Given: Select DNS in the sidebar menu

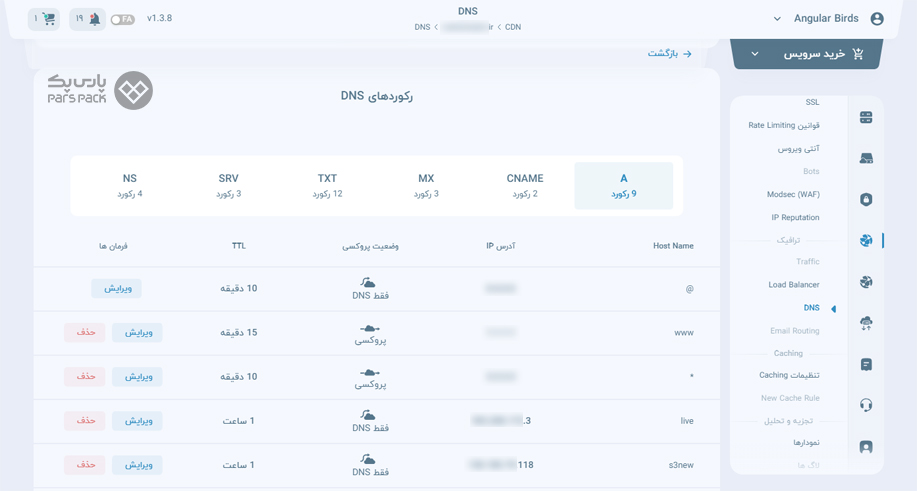Looking at the screenshot, I should [812, 307].
